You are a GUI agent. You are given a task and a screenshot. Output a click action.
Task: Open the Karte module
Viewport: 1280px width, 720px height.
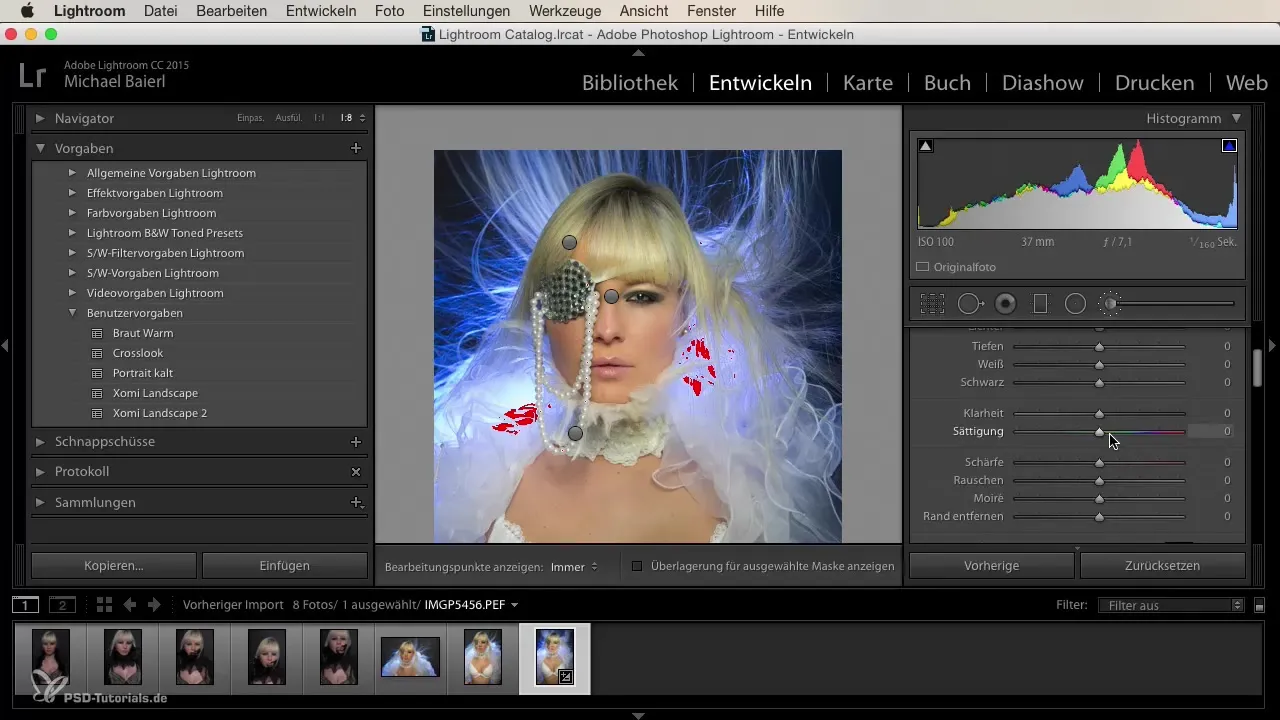point(868,83)
